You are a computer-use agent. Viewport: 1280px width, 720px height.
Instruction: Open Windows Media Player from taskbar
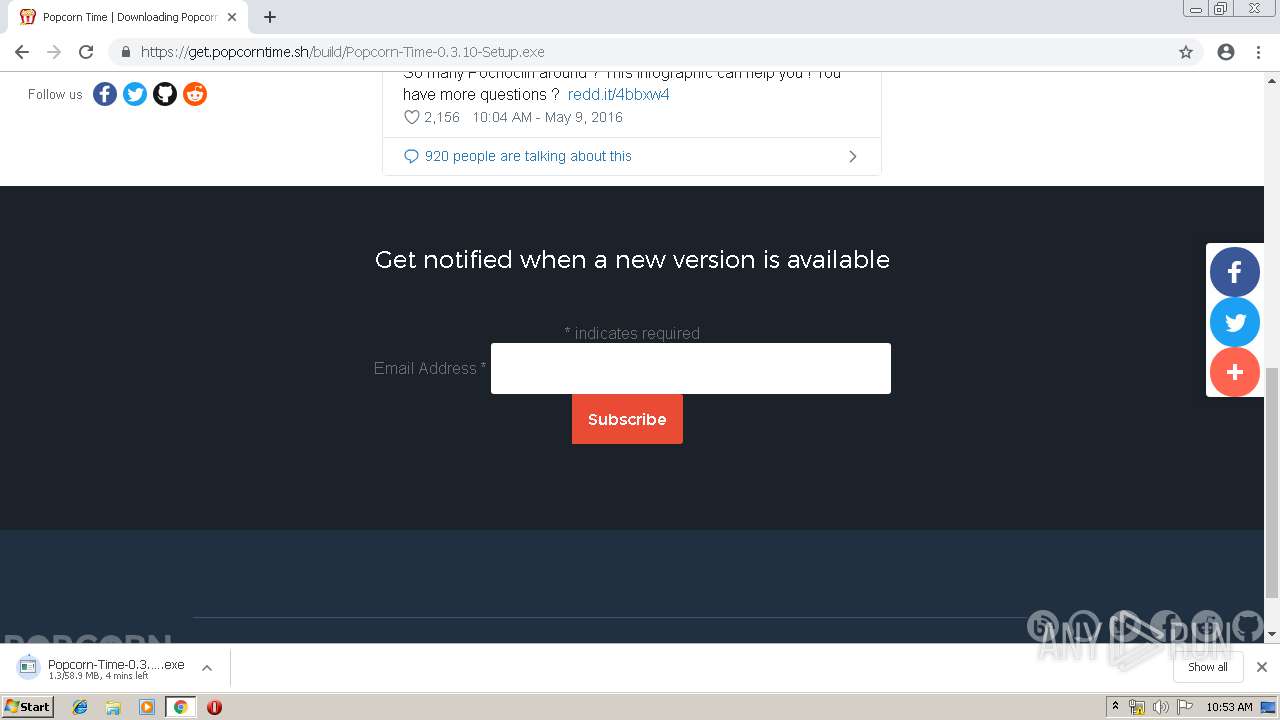point(147,707)
